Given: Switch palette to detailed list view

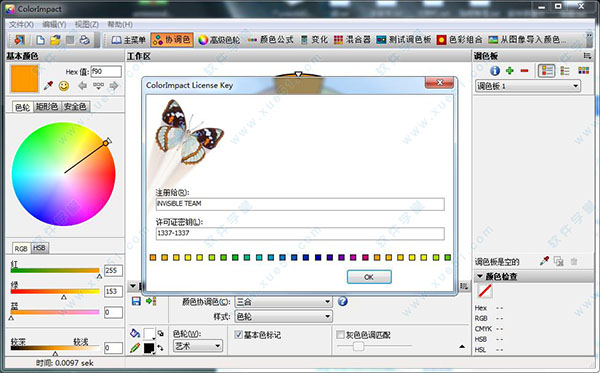Looking at the screenshot, I should [x=546, y=71].
